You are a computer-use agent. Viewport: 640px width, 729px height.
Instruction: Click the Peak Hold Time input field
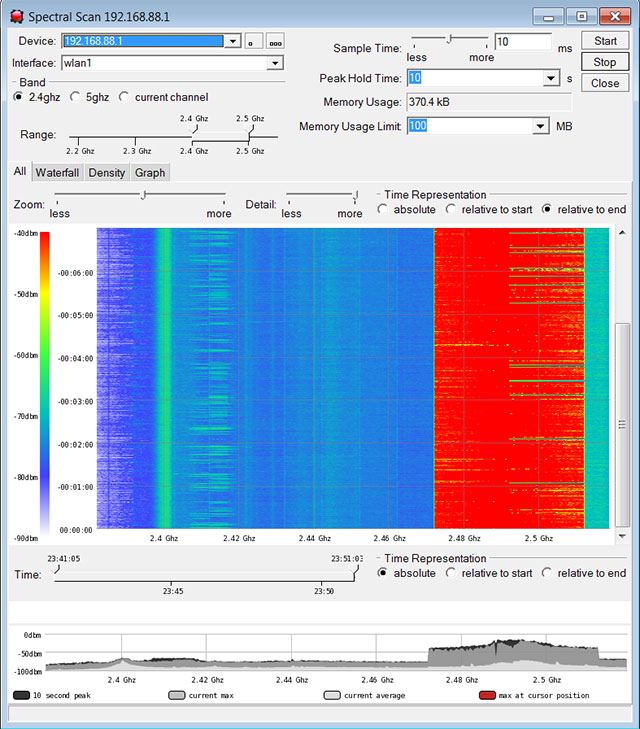(x=475, y=78)
